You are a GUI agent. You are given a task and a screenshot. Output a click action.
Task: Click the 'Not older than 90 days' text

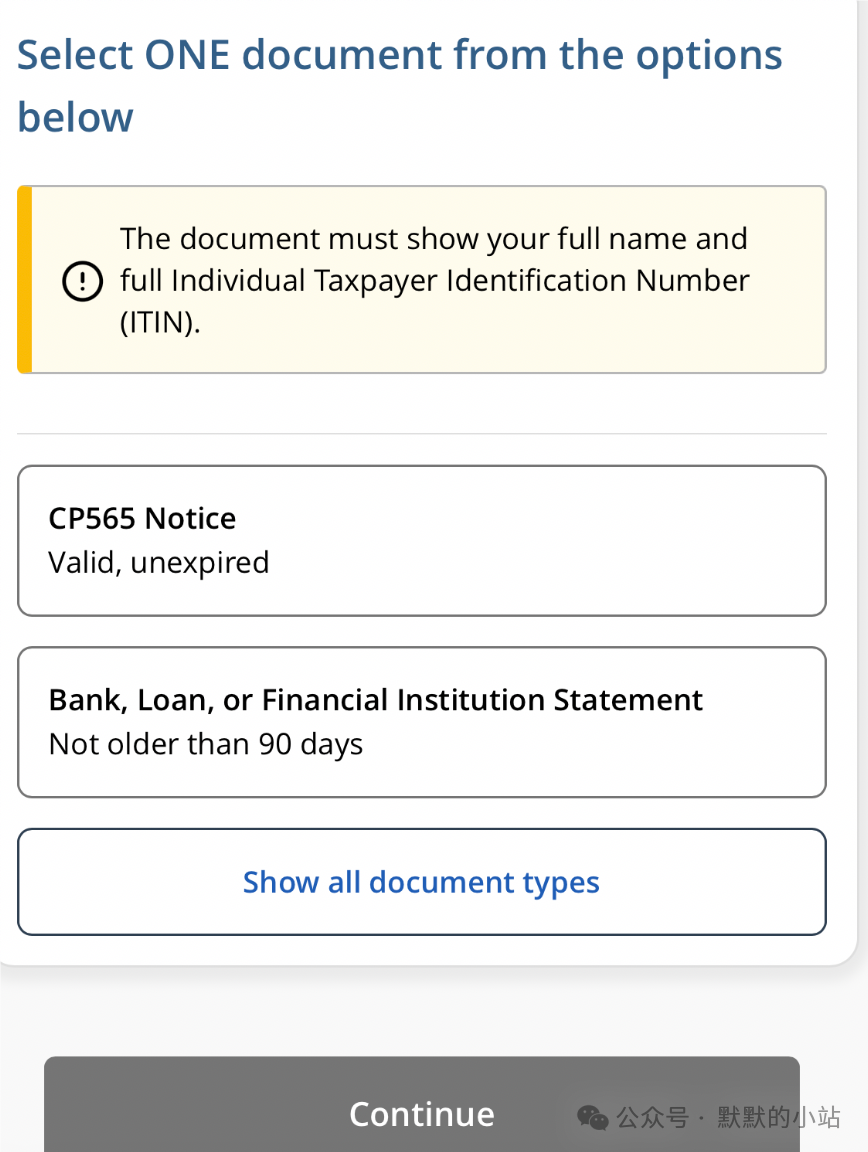206,744
